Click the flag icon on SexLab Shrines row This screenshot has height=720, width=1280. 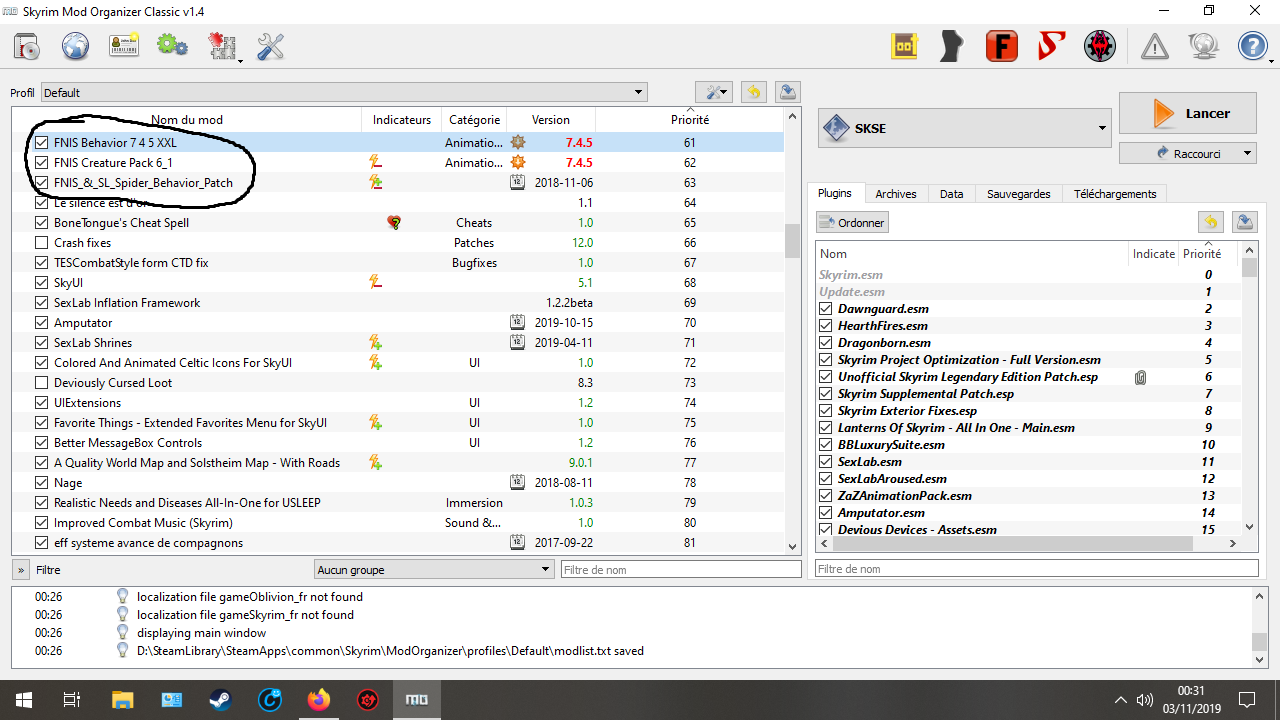(x=376, y=343)
